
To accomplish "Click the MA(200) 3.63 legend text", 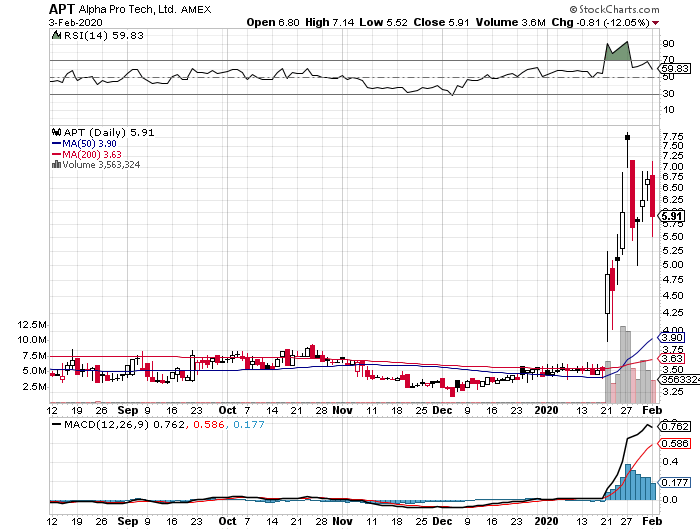I will [x=92, y=154].
